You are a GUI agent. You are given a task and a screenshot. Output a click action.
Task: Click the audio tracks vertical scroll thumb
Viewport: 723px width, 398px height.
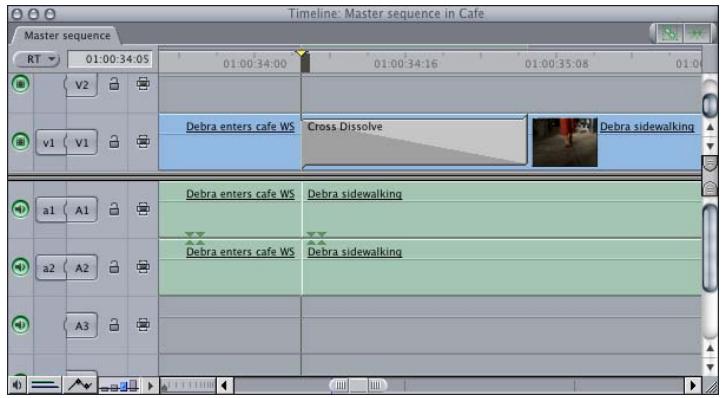coord(710,247)
